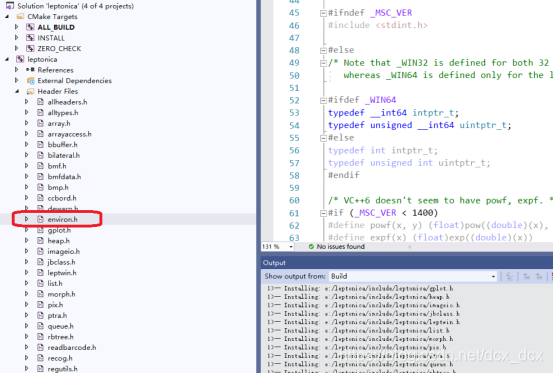Click the ALL_BUILD project icon
The image size is (553, 374).
pyautogui.click(x=30, y=27)
